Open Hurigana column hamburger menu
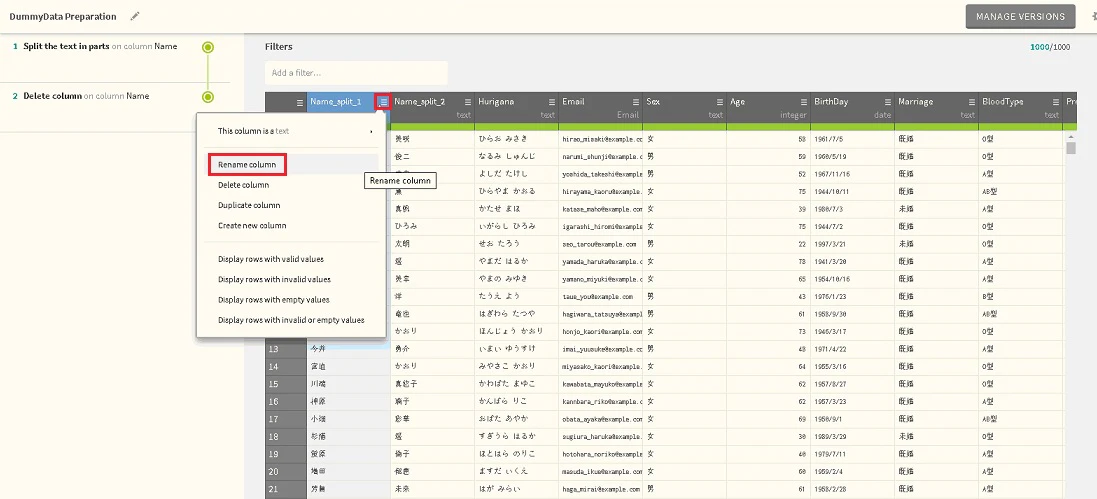Image resolution: width=1097 pixels, height=499 pixels. (551, 101)
